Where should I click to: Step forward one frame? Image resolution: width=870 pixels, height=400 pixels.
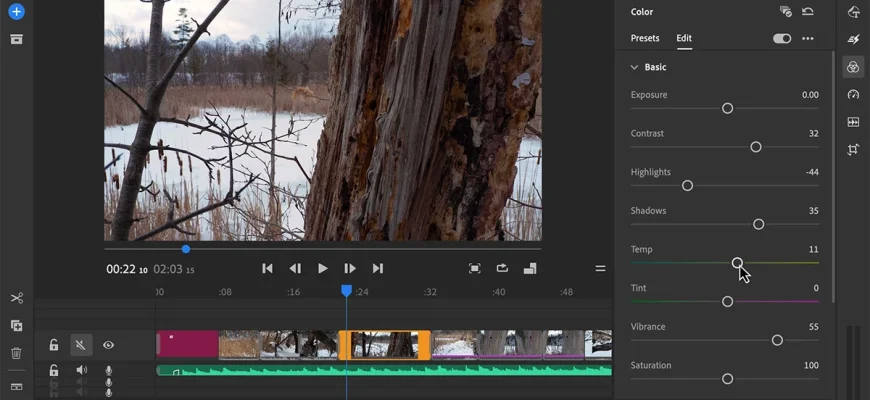click(350, 269)
